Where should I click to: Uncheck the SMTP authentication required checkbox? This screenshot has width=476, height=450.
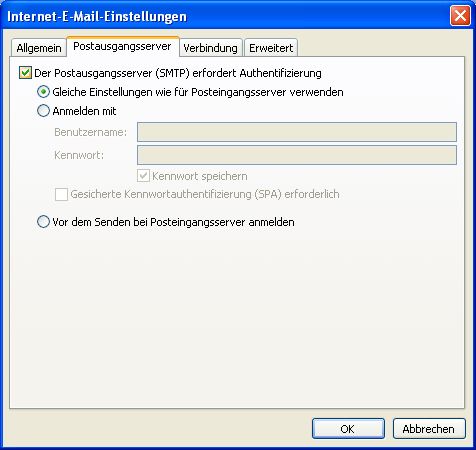[25, 73]
